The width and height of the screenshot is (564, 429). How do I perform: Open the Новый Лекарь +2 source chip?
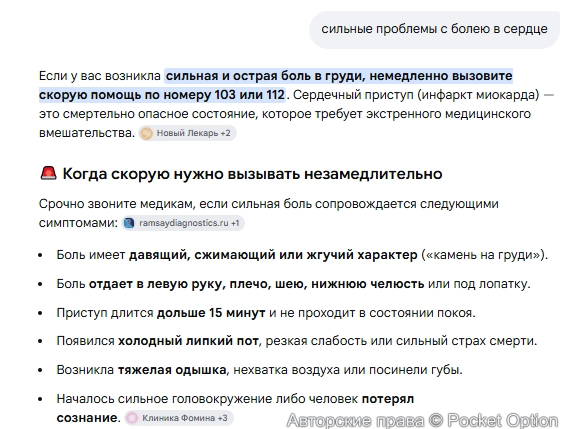click(187, 133)
